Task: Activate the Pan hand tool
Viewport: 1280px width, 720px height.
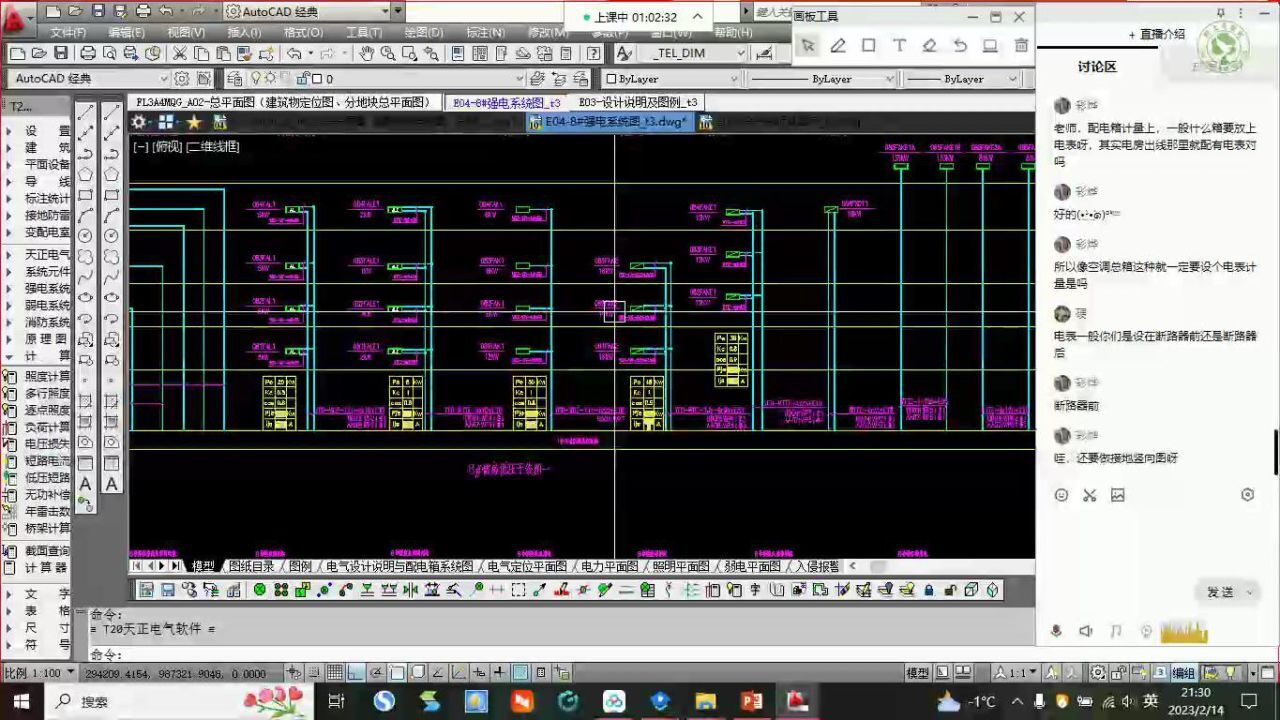Action: 366,53
